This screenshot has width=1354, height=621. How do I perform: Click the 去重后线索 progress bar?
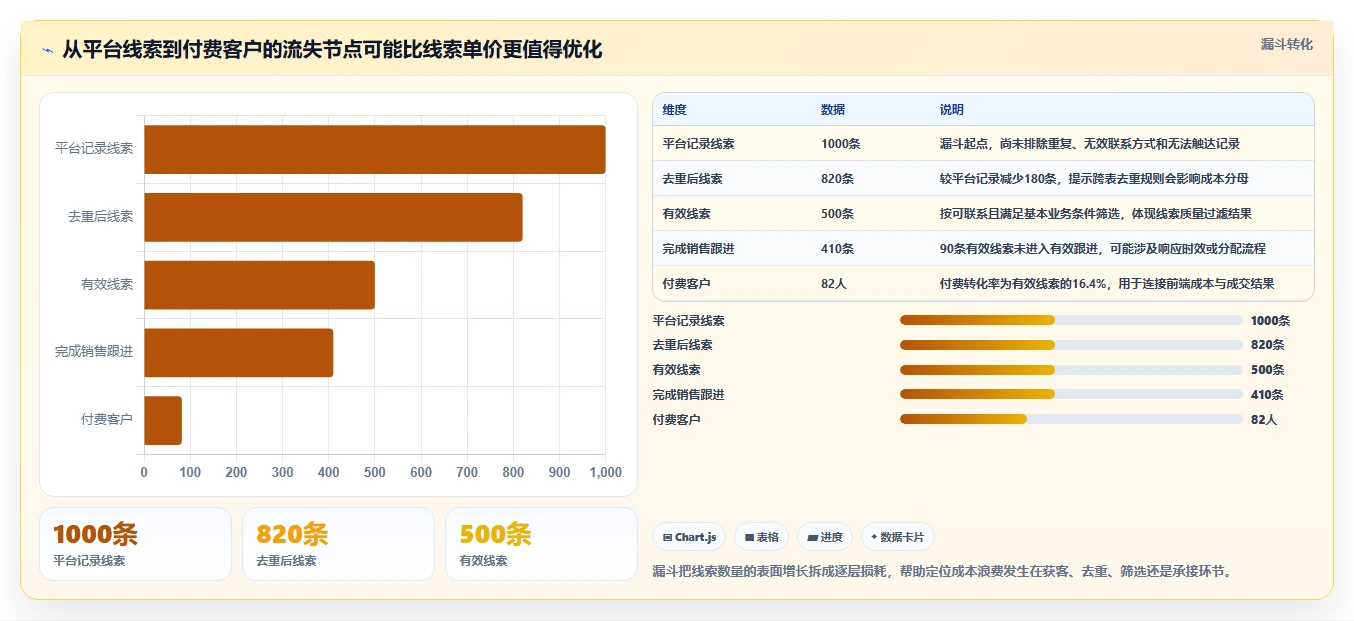click(x=1071, y=345)
